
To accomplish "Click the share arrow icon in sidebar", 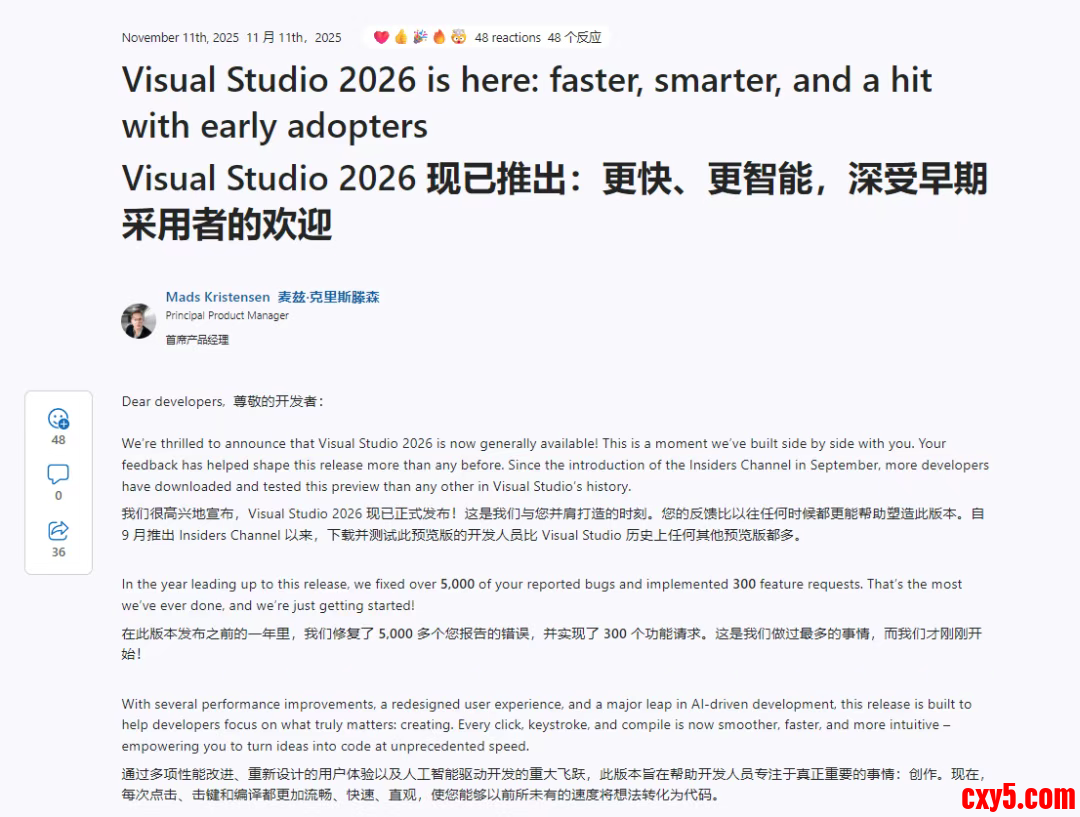I will tap(59, 530).
